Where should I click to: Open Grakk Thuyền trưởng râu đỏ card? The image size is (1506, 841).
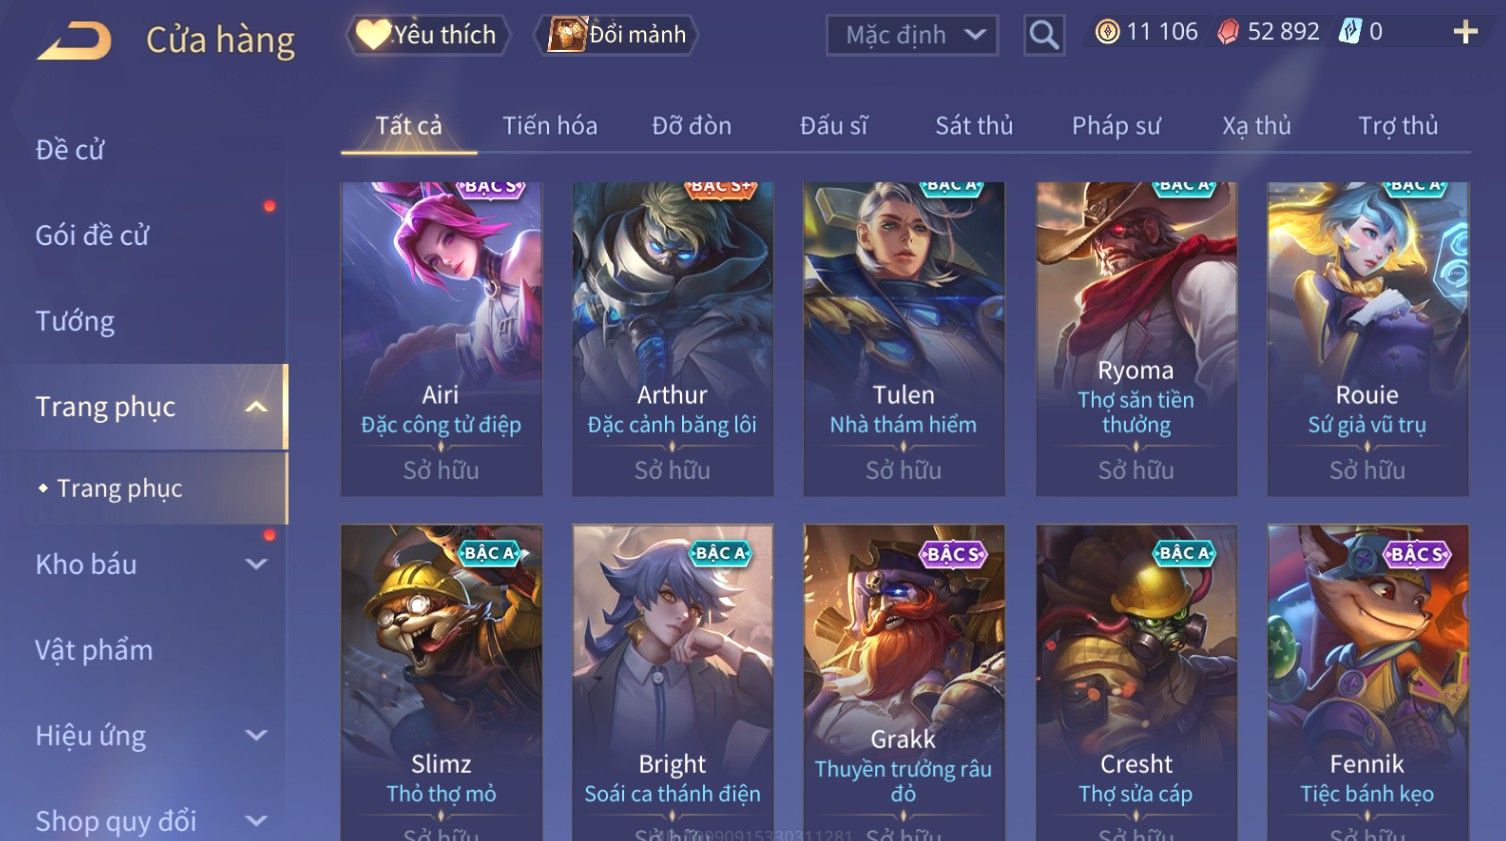pyautogui.click(x=904, y=682)
